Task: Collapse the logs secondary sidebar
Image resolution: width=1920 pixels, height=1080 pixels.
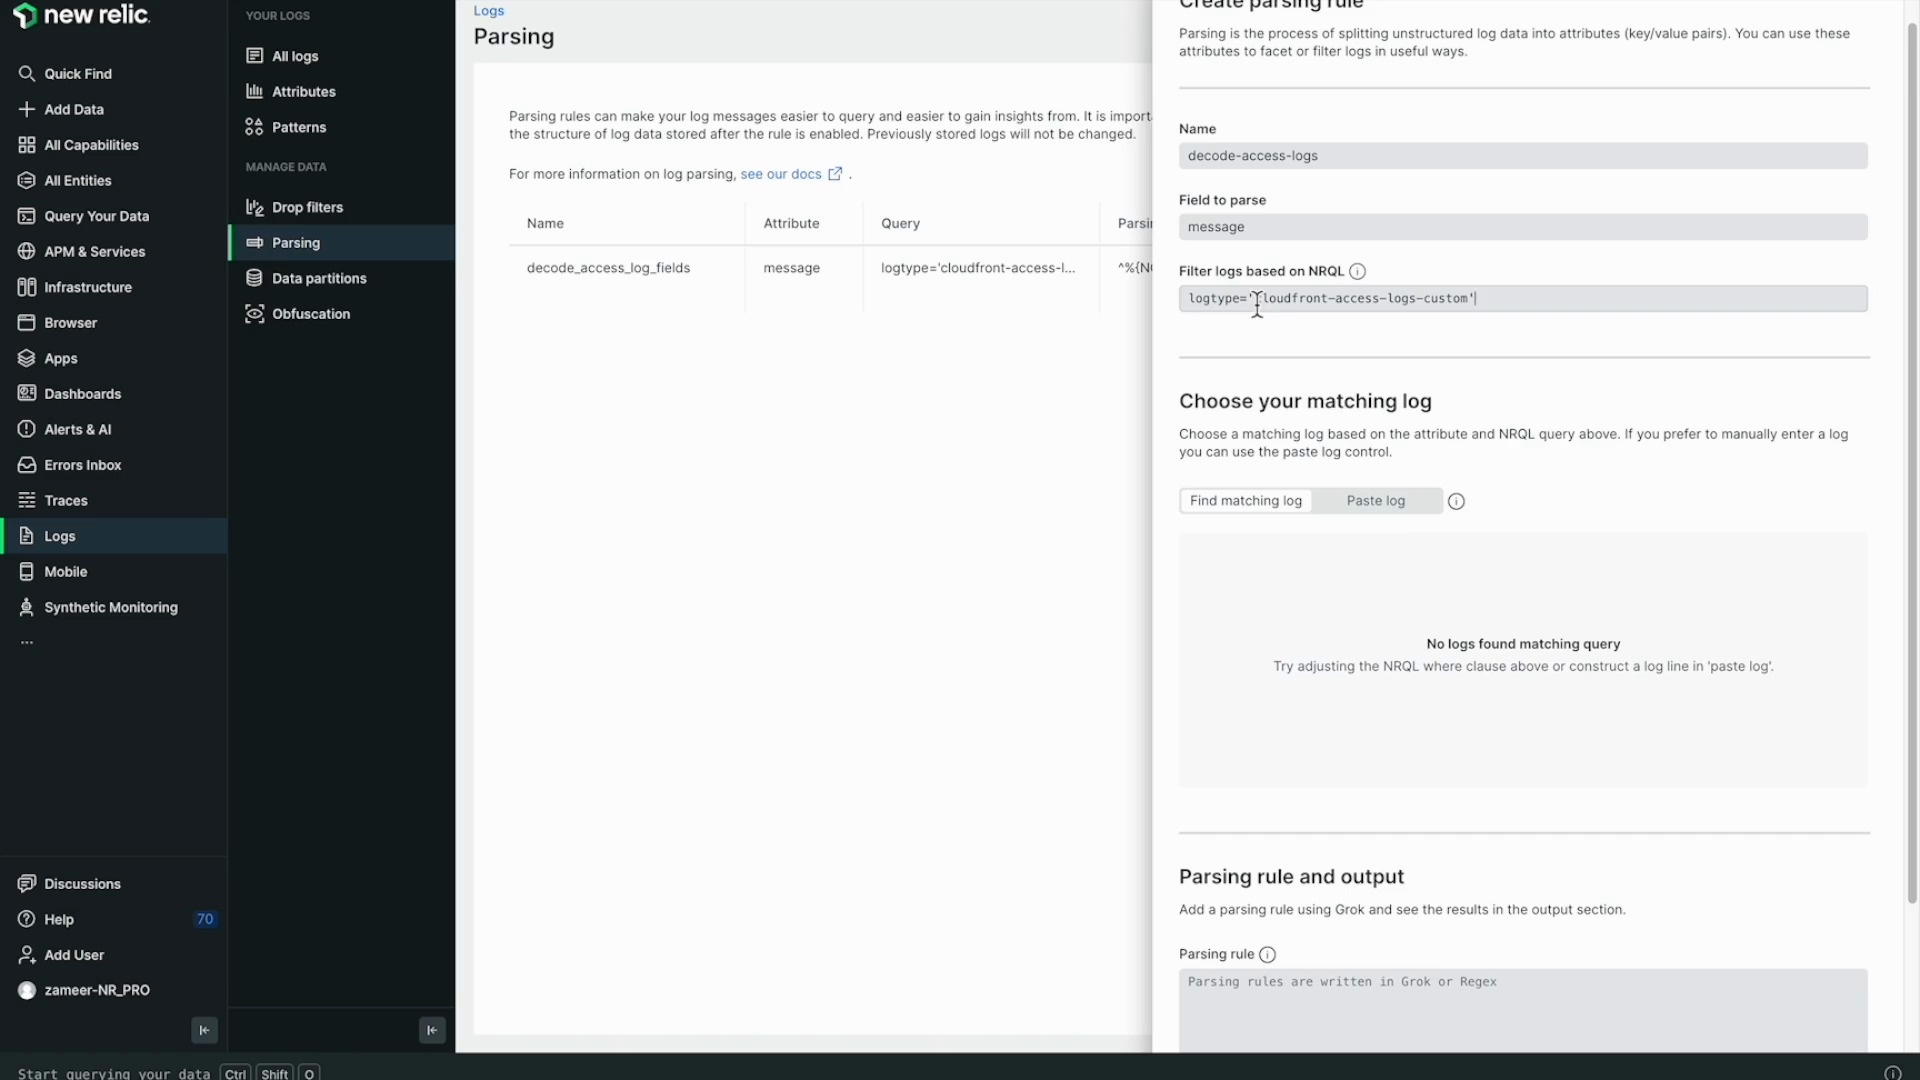Action: point(432,1030)
